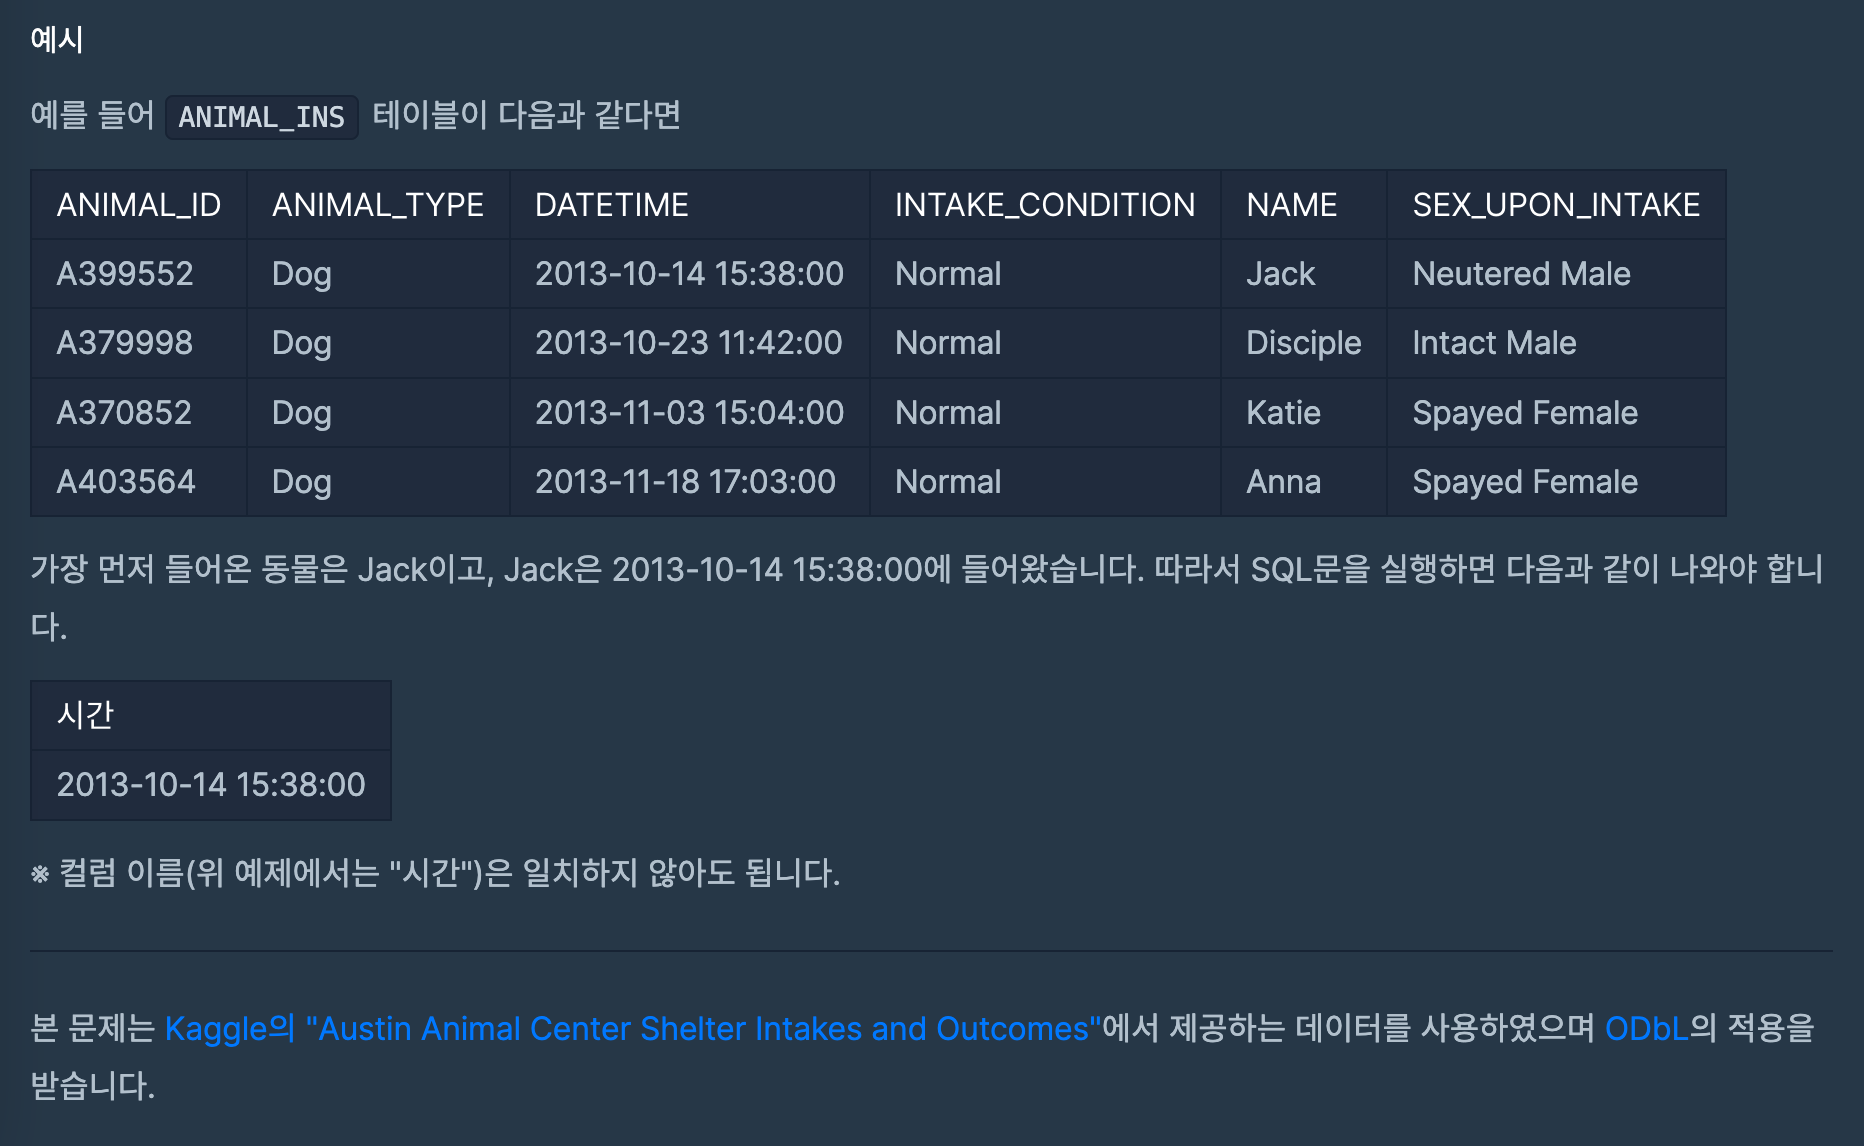Click the Neutered Male table cell

pyautogui.click(x=1521, y=274)
